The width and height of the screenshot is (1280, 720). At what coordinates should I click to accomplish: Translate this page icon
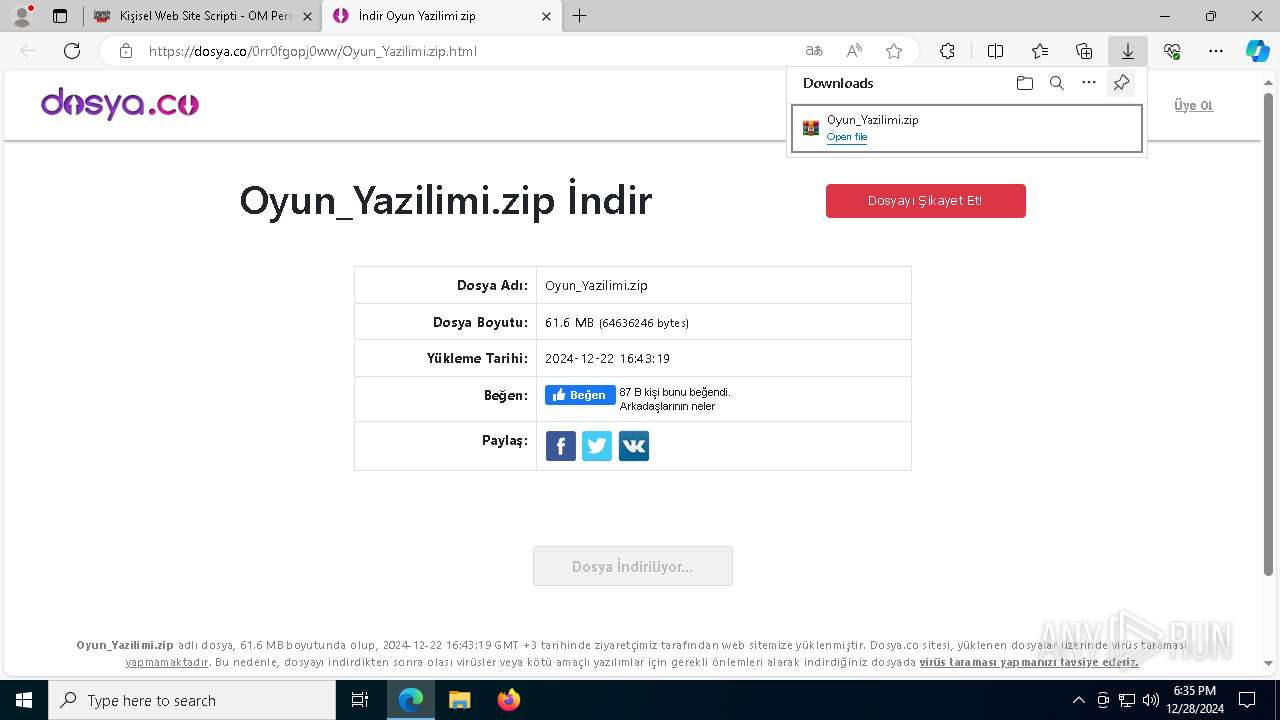point(814,51)
